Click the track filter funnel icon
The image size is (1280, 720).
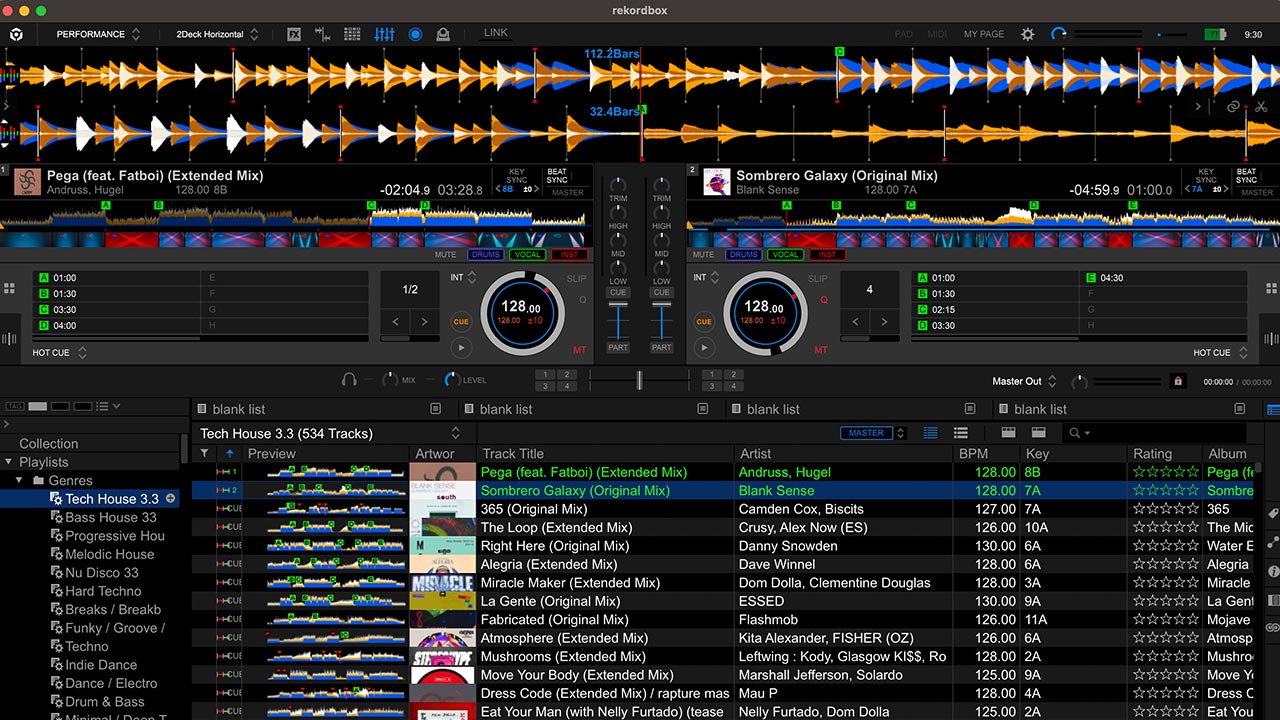click(204, 453)
